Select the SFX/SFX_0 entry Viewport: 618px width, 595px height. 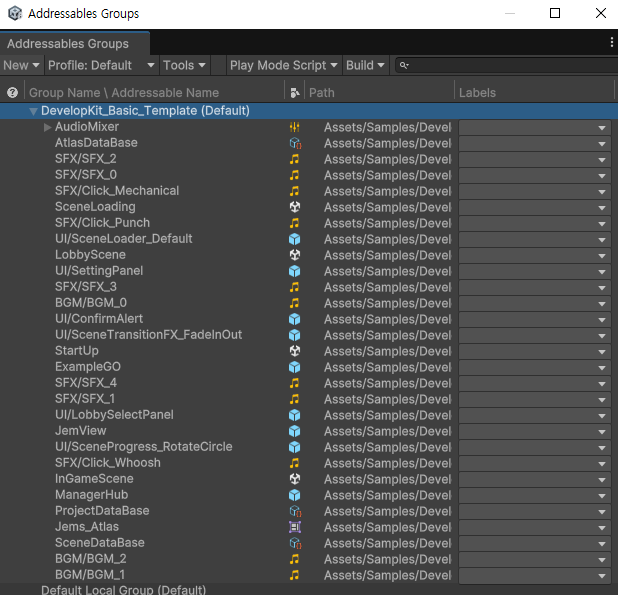tap(86, 175)
